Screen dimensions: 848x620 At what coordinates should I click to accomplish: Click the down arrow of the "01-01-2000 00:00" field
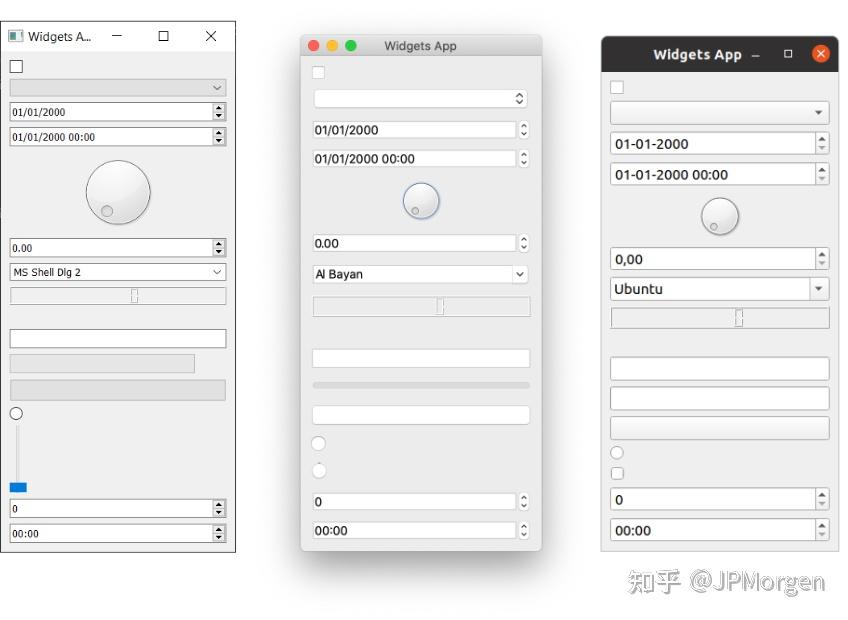823,178
